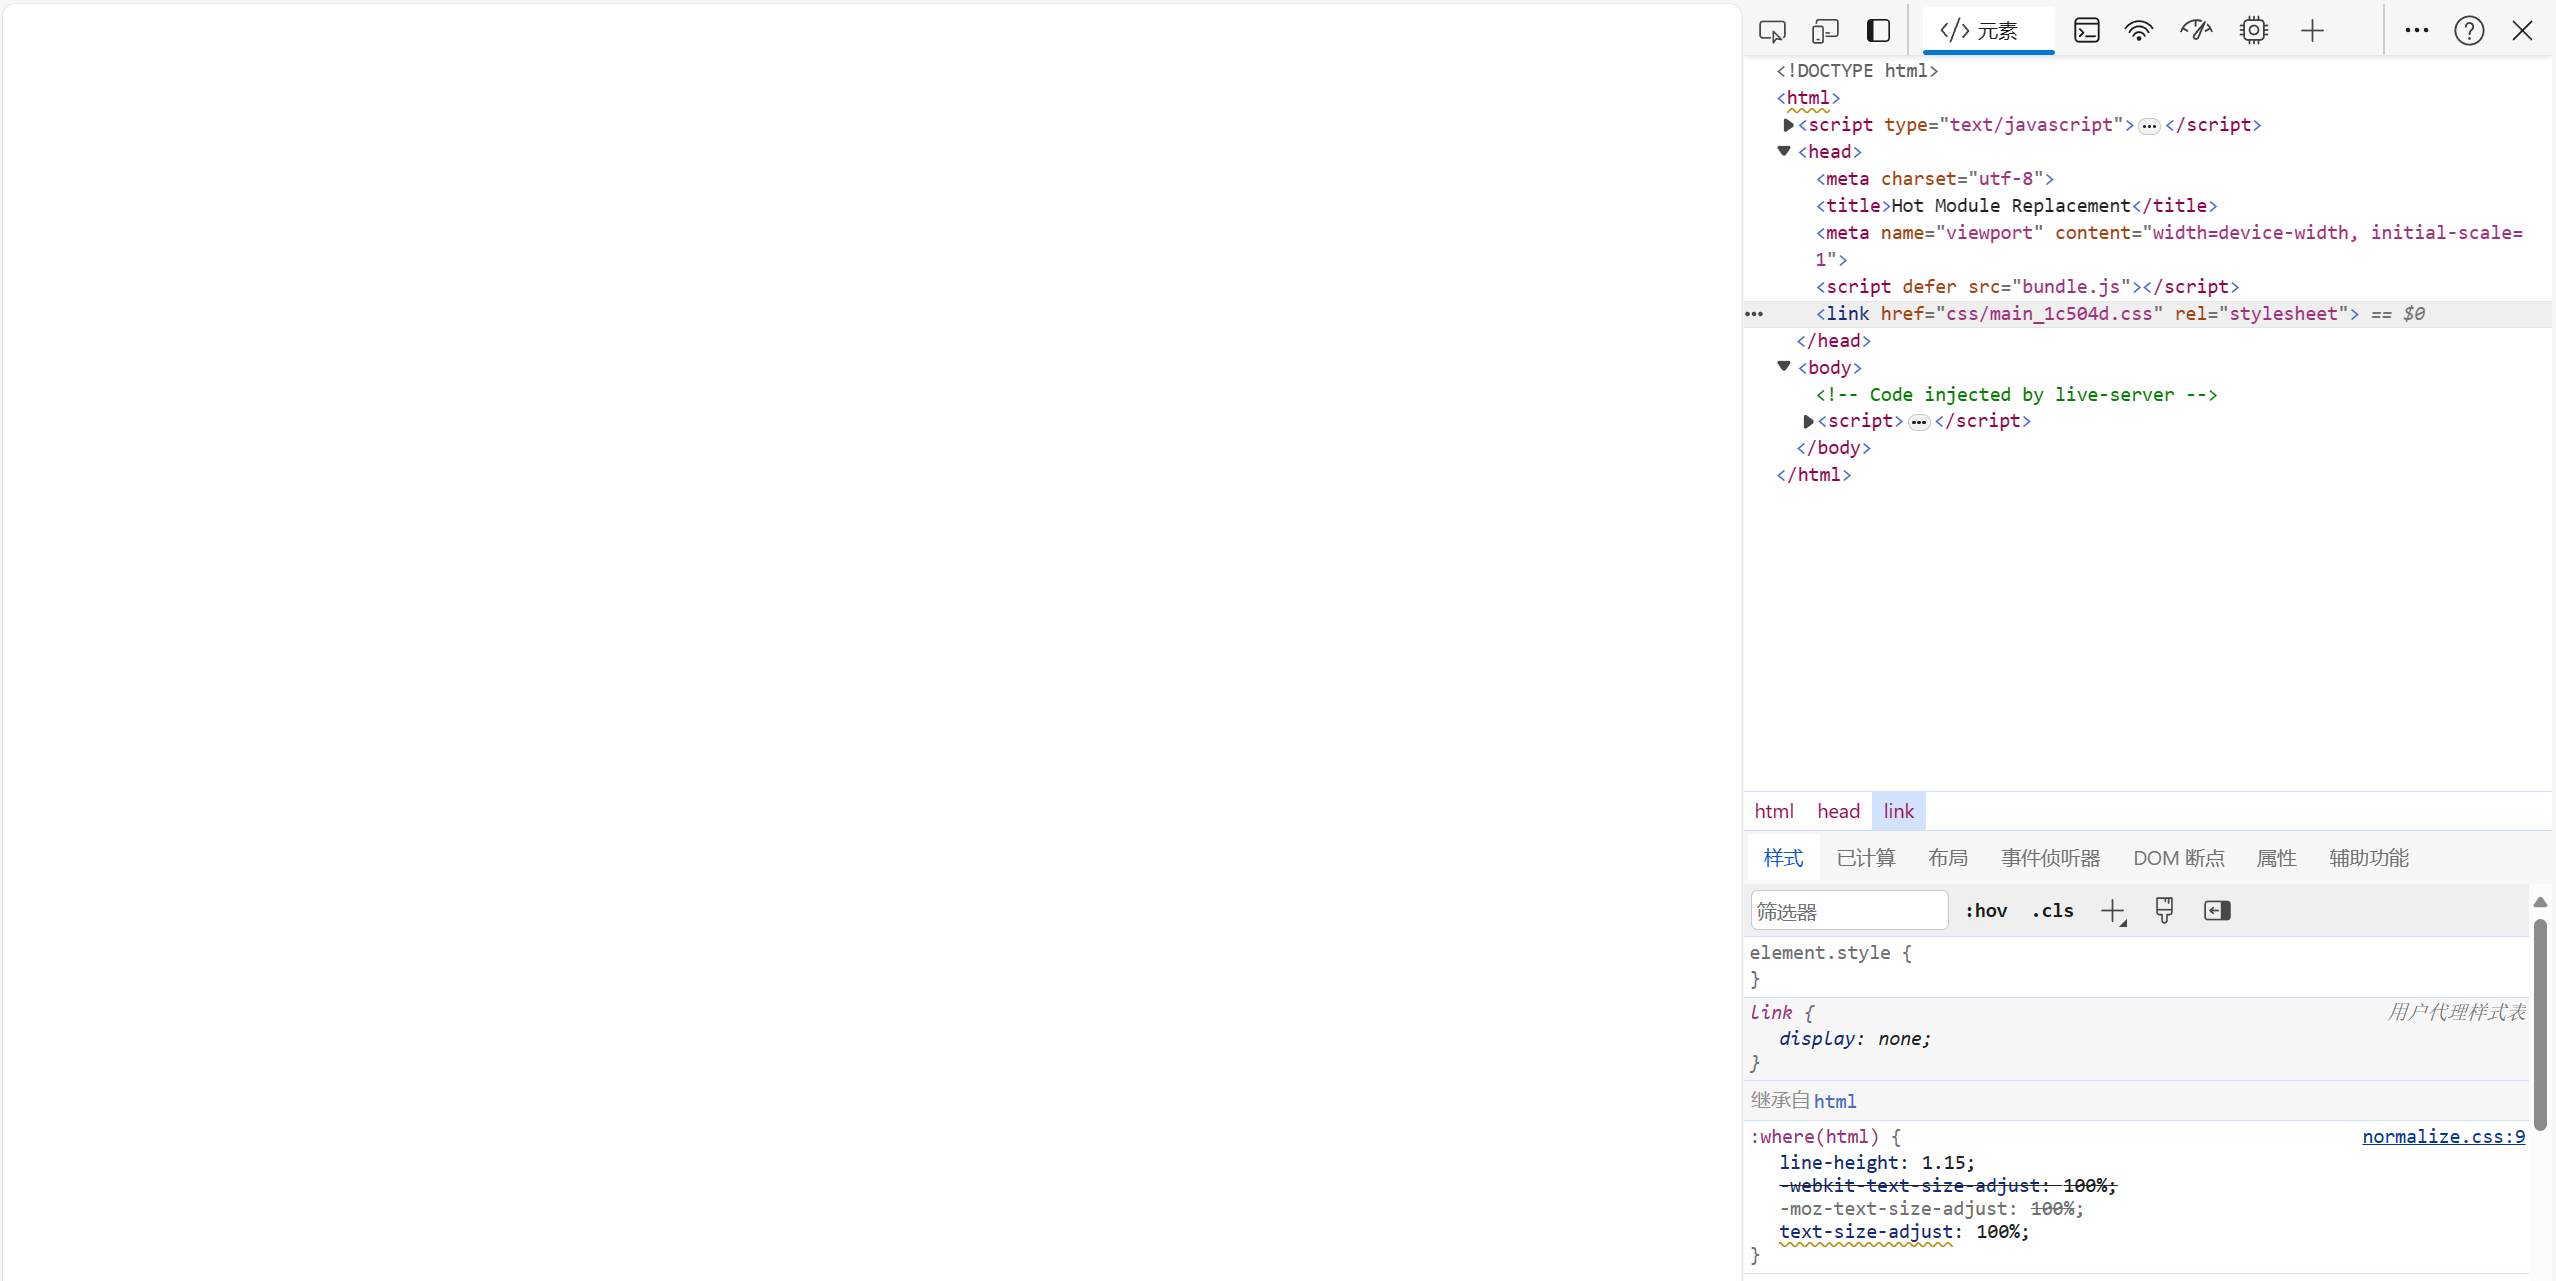This screenshot has width=2556, height=1281.
Task: Click the element.style rule block
Action: click(2138, 966)
